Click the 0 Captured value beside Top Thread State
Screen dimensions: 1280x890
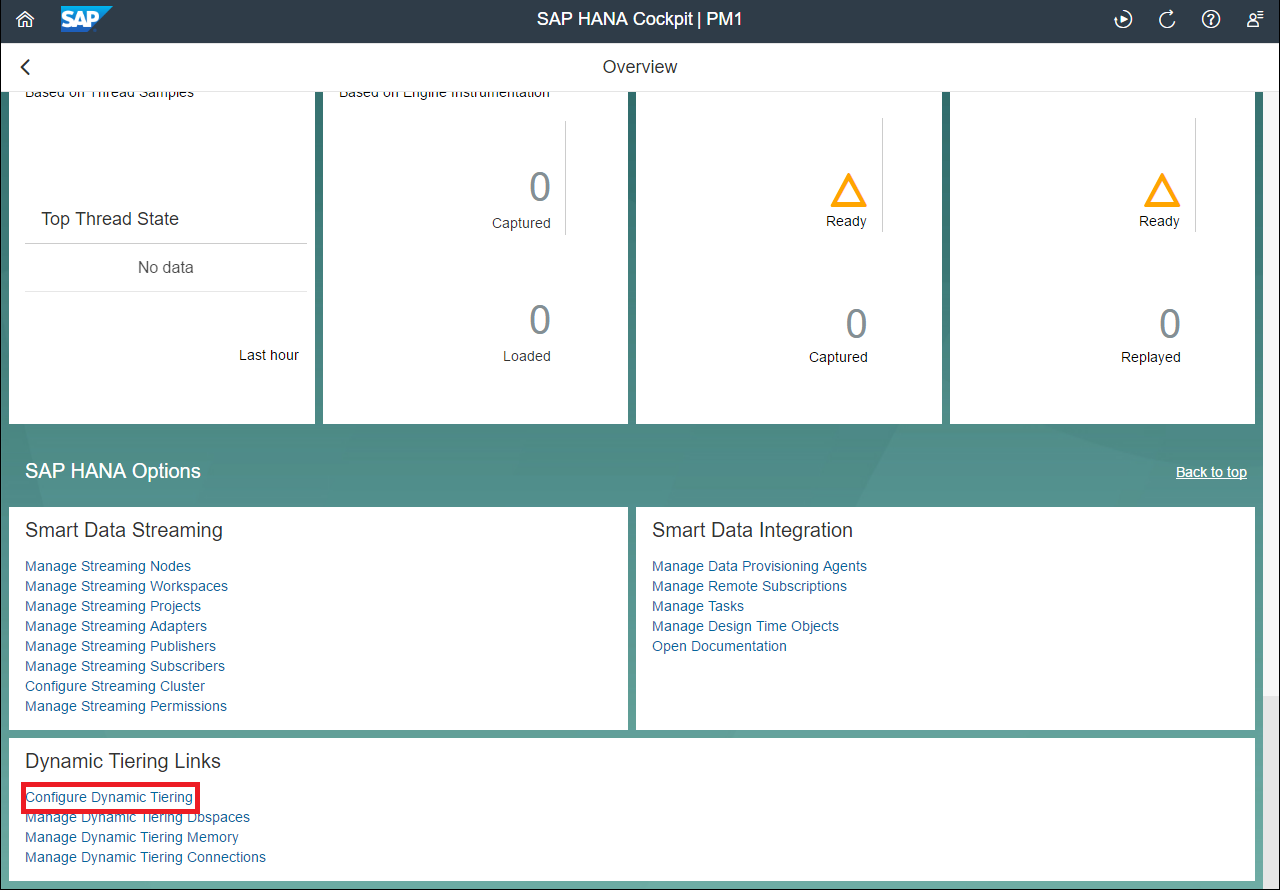click(x=539, y=187)
